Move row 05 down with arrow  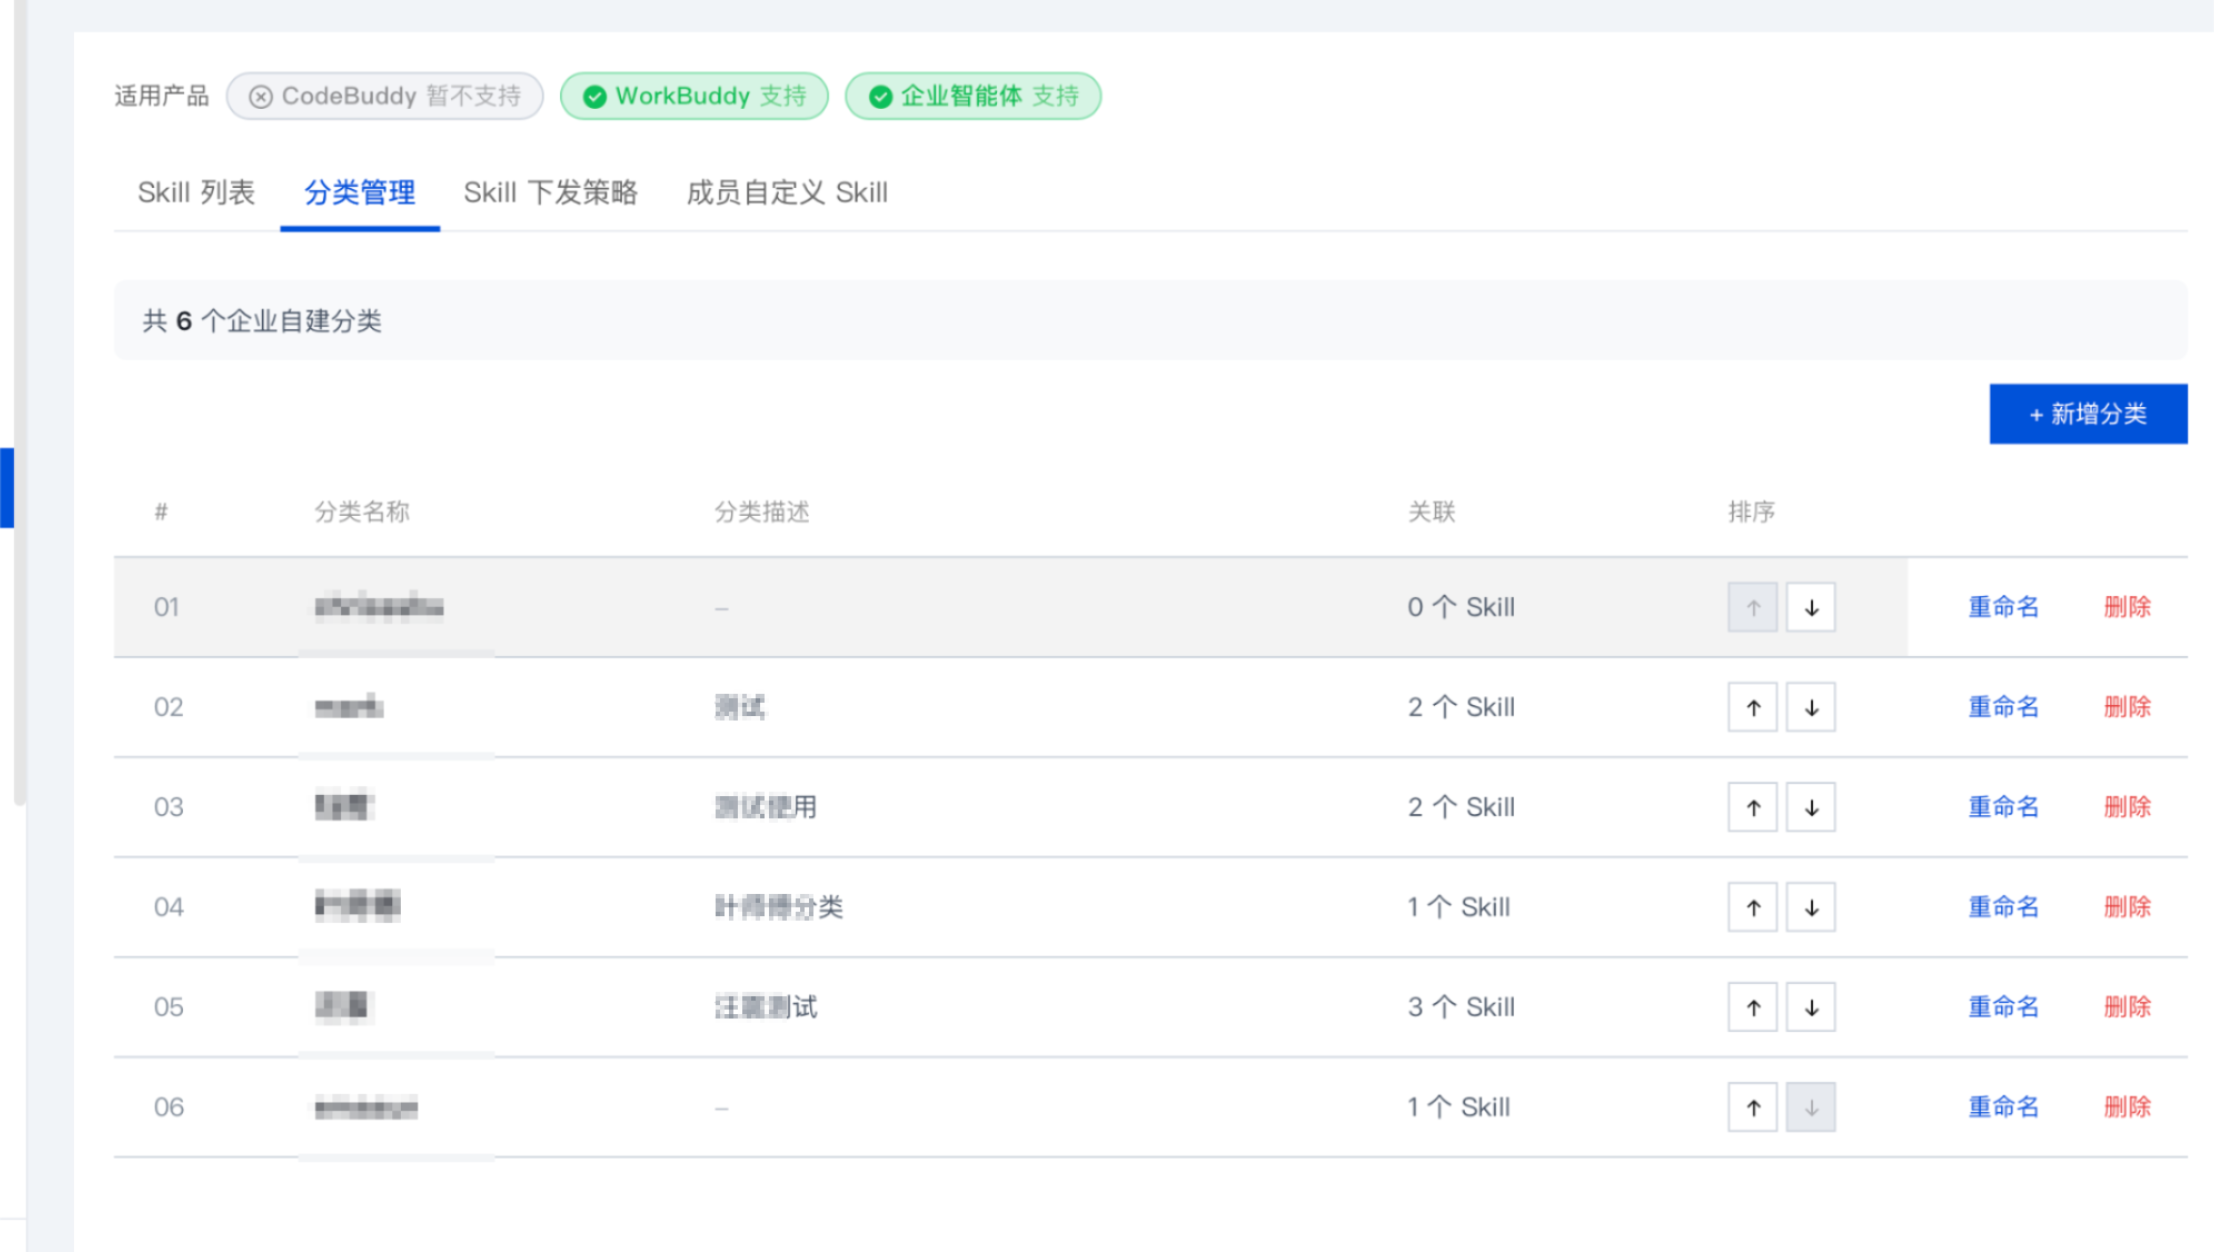(1811, 1007)
